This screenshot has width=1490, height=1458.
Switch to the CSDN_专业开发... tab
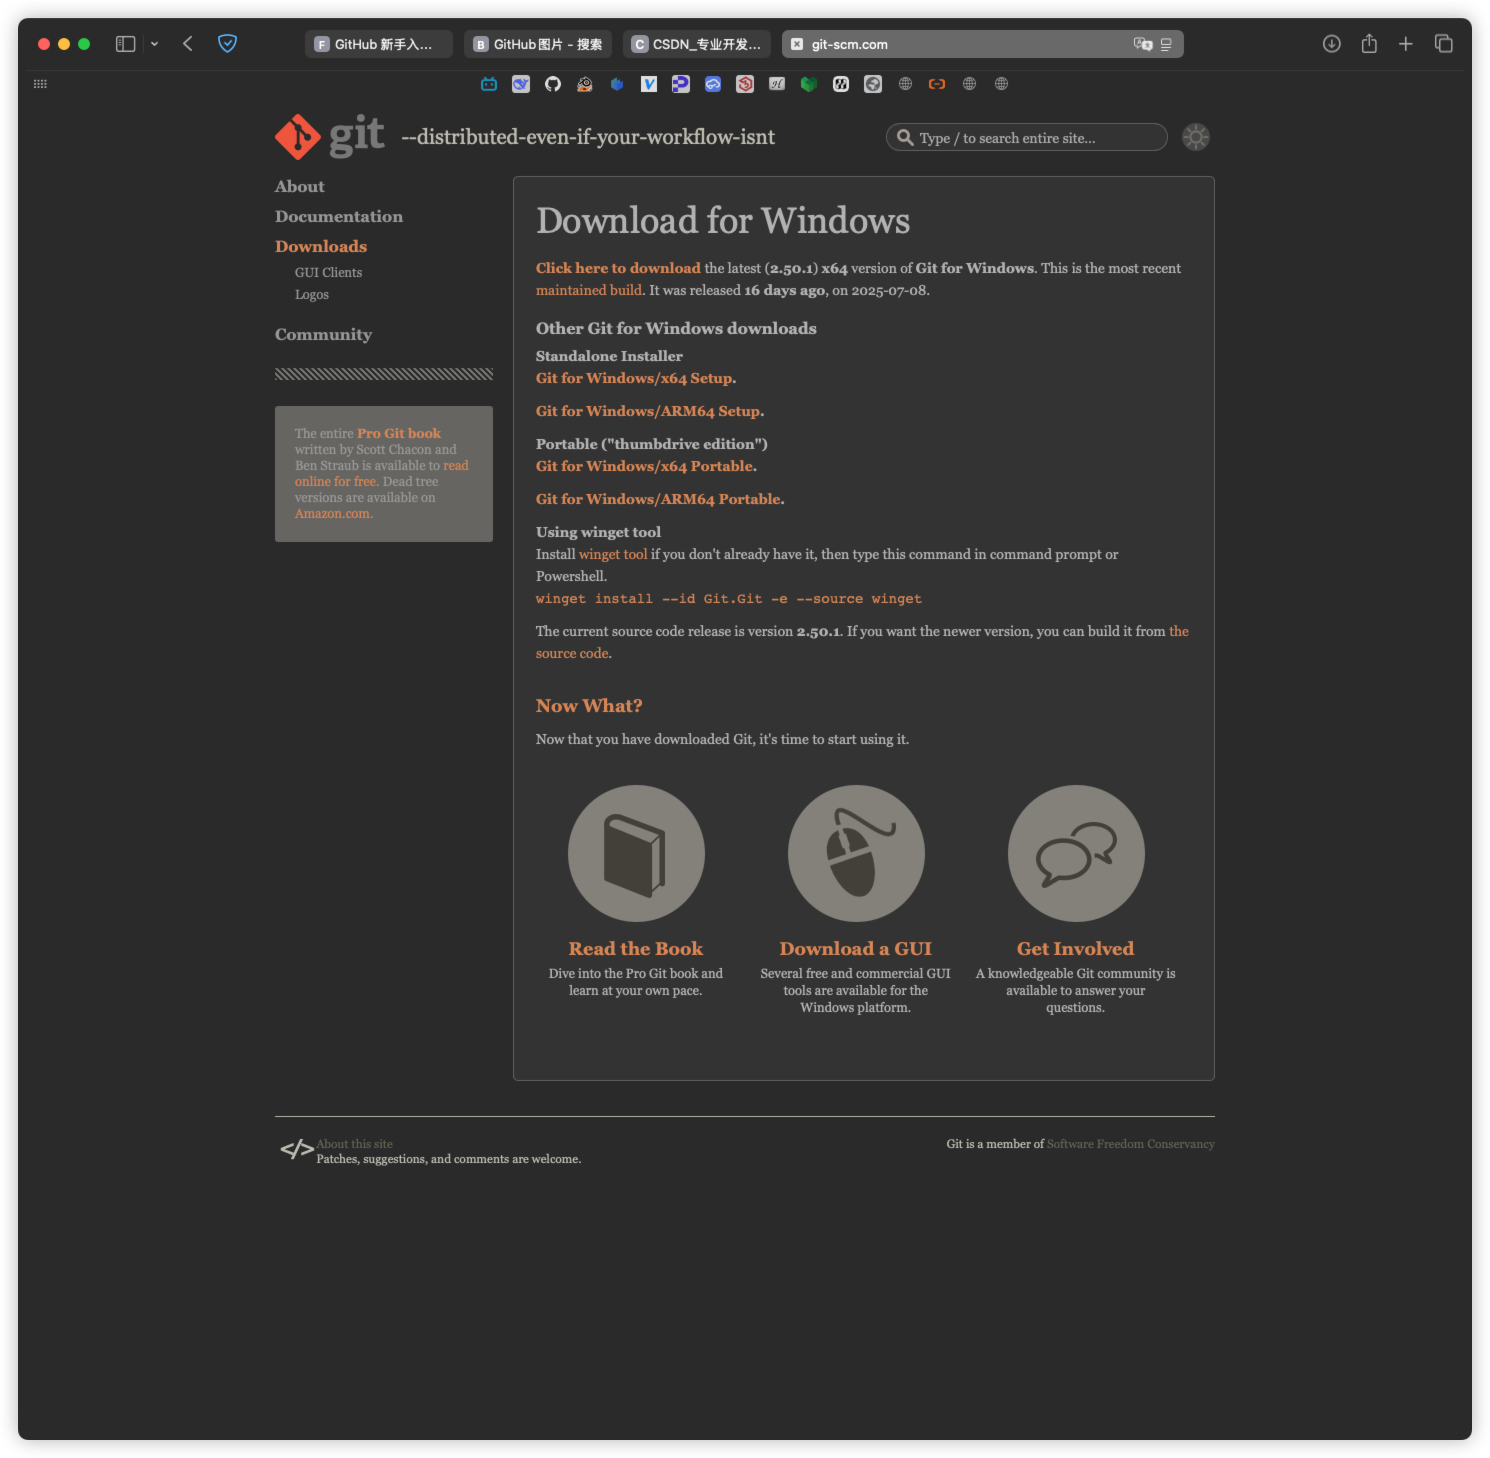pos(697,44)
